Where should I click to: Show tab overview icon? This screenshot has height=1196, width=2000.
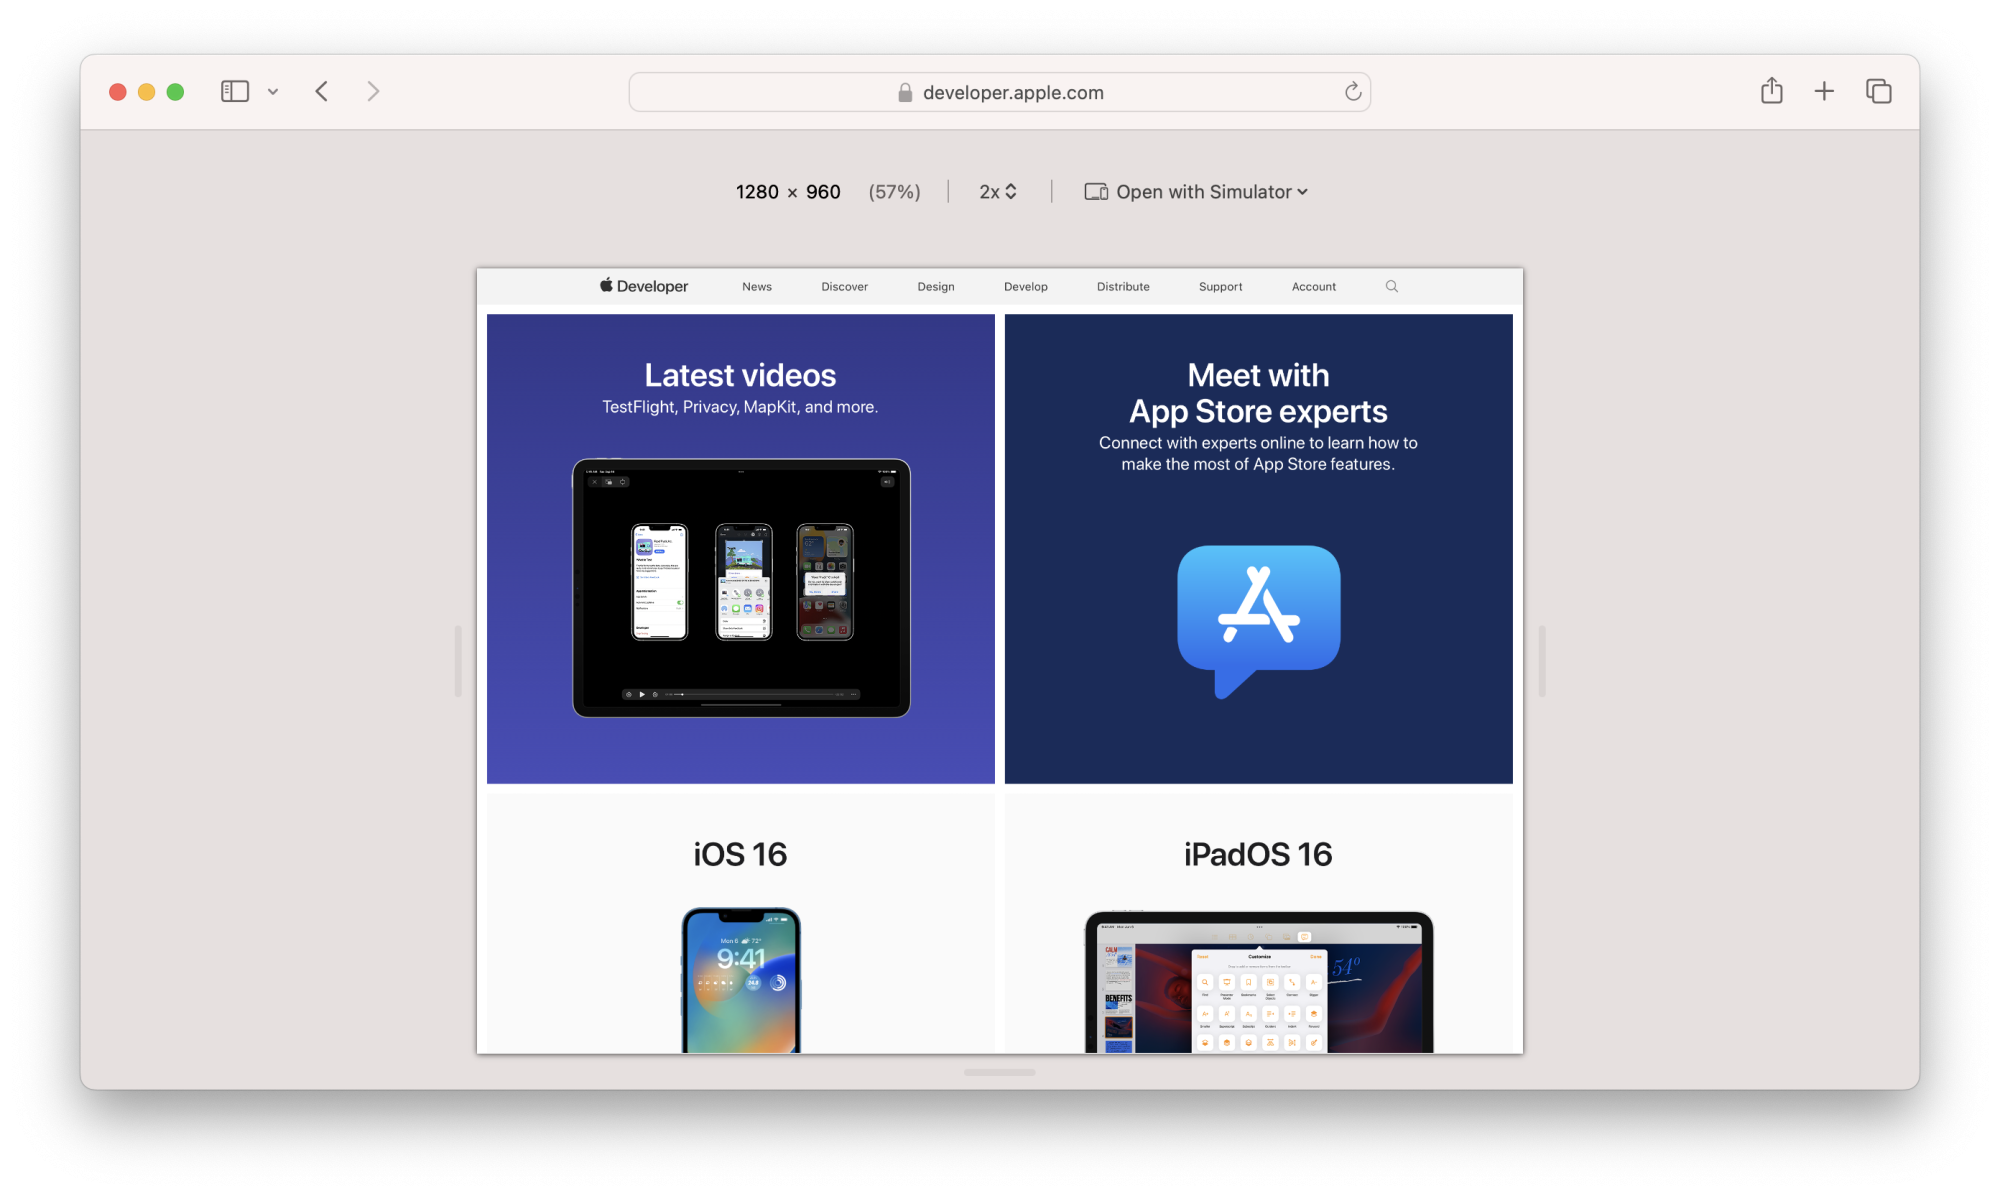coord(1878,92)
